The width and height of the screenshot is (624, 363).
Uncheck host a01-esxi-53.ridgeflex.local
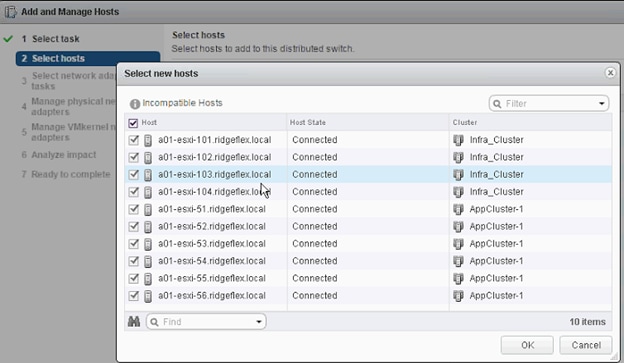pos(133,244)
